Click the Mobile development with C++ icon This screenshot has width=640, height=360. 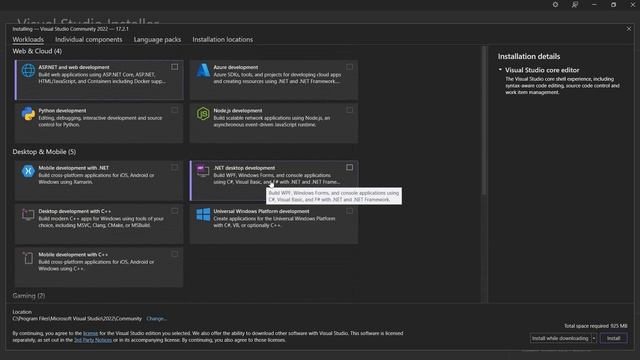tap(28, 258)
